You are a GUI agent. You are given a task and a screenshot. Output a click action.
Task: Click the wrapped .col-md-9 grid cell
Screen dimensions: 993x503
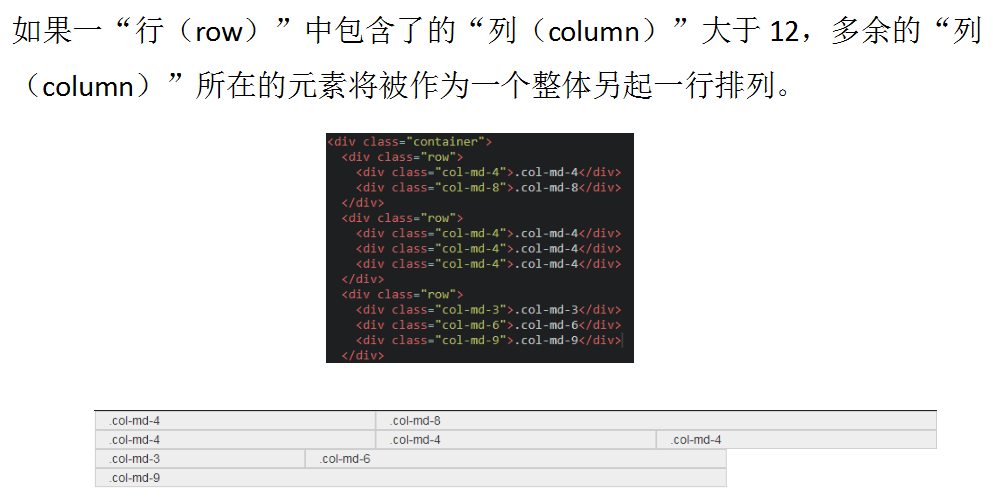(410, 478)
